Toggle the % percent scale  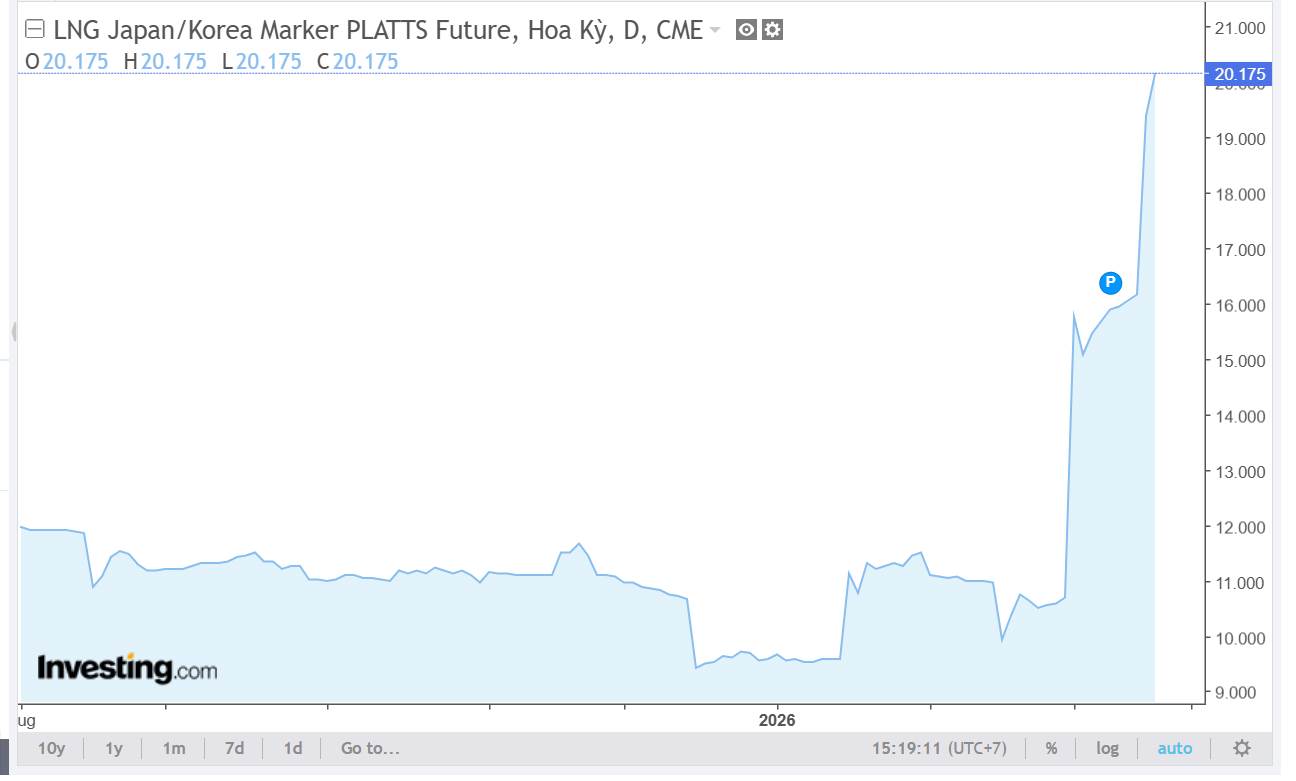[x=1052, y=748]
